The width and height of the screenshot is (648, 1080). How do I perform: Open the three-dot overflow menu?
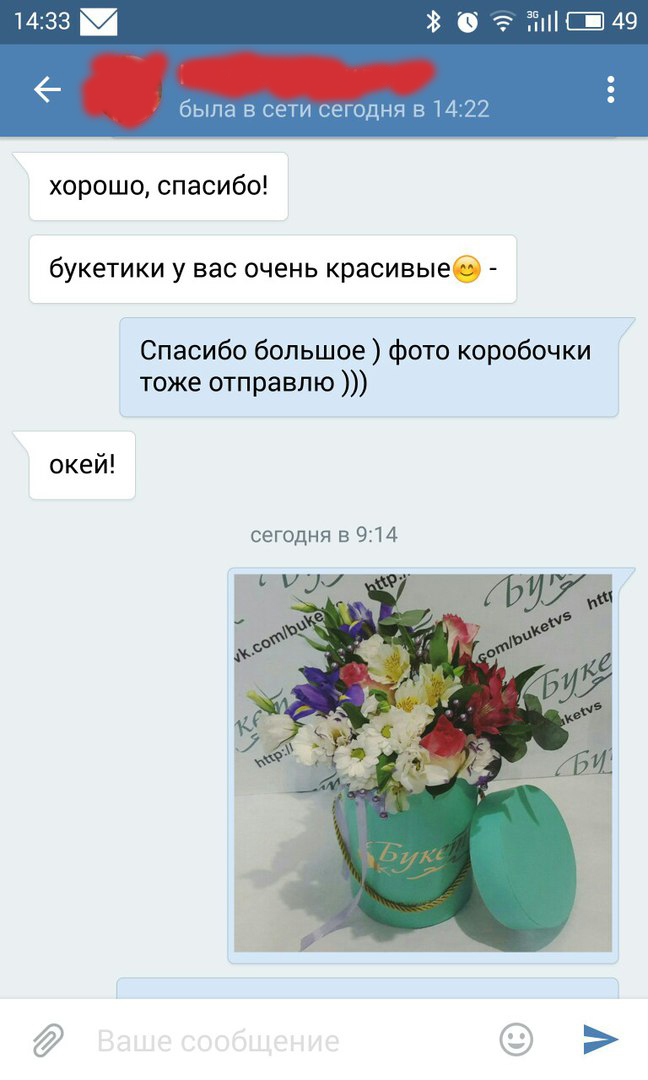click(610, 90)
